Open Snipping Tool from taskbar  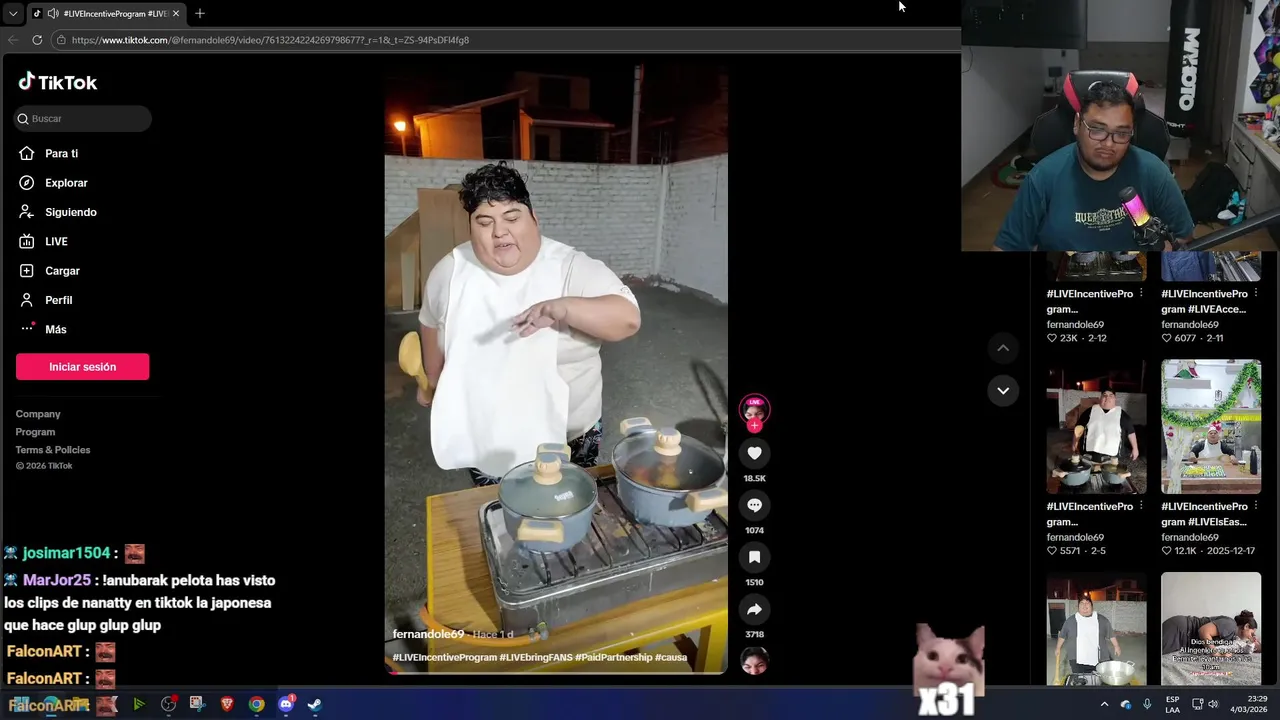197,704
